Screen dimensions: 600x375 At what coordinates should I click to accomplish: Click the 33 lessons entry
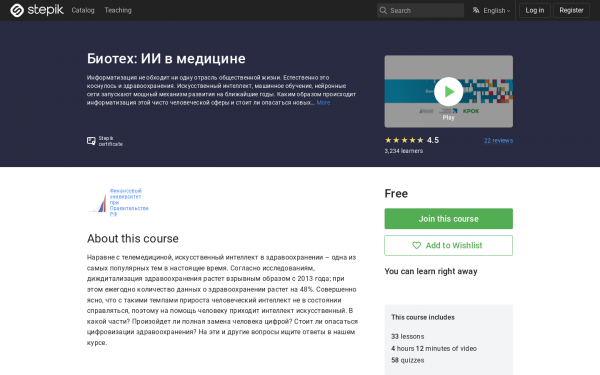408,336
